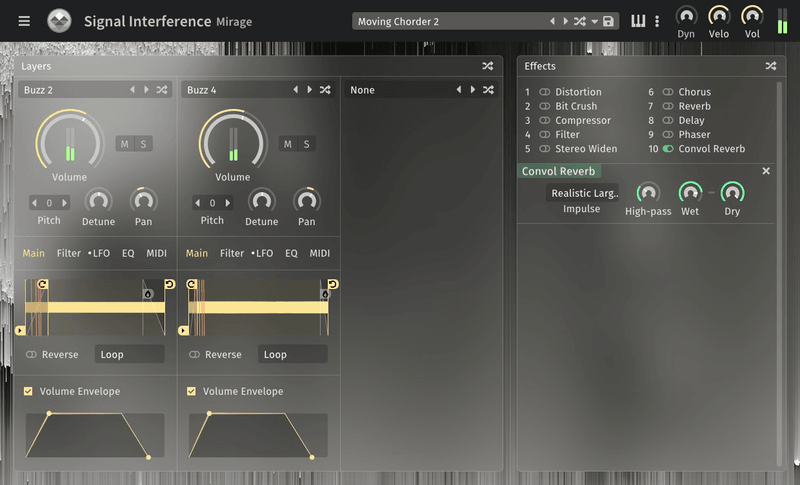
Task: Randomize the preset with top shuffle icon
Action: point(580,21)
